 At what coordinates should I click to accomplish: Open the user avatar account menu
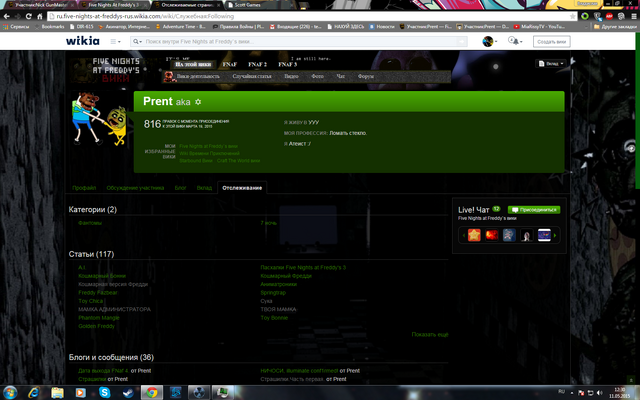(x=489, y=41)
